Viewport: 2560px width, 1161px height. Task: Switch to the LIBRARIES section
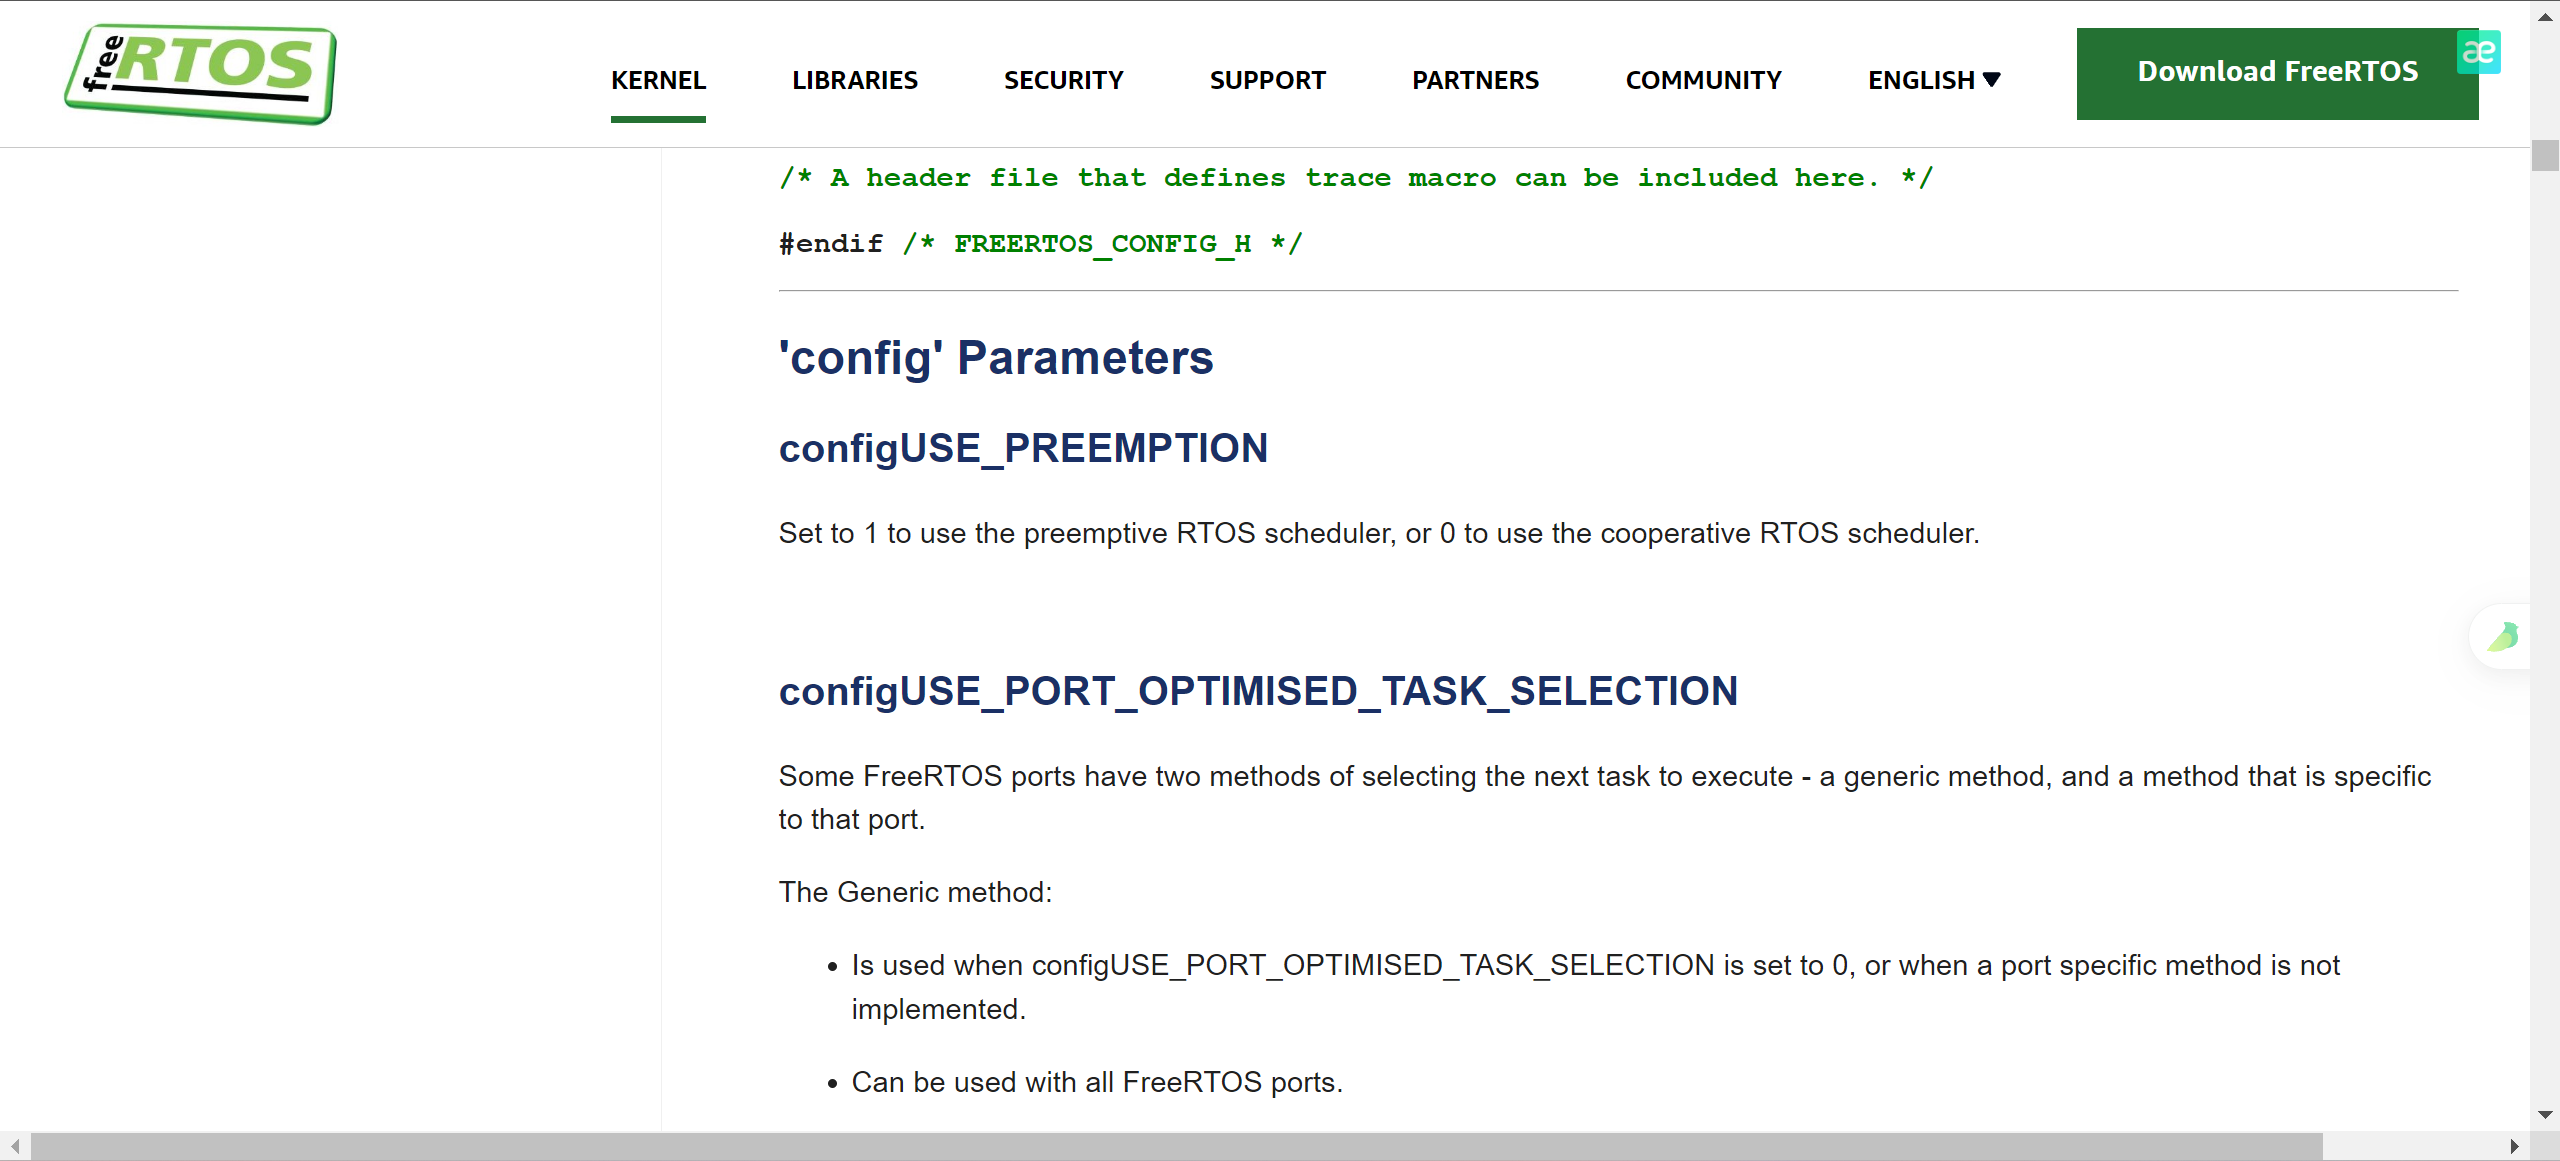tap(855, 79)
